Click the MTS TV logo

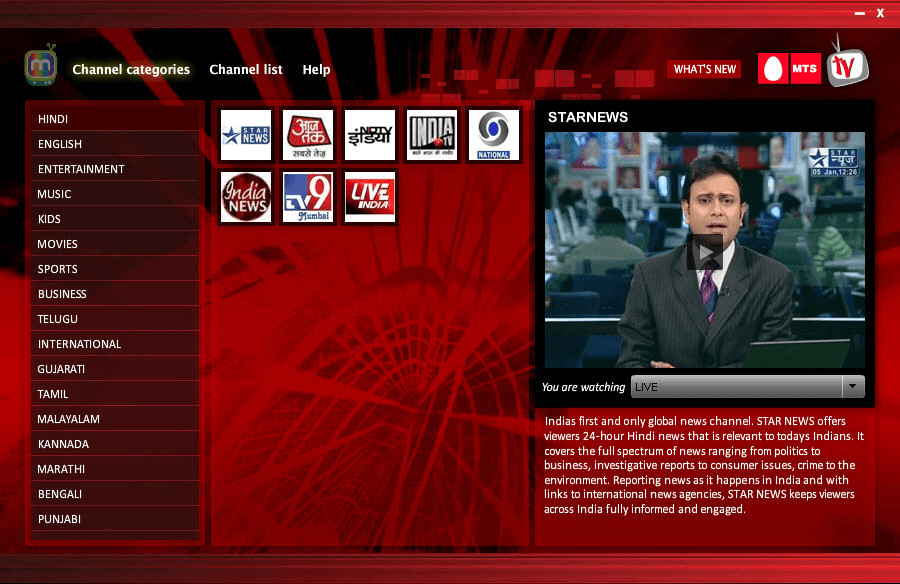pyautogui.click(x=813, y=67)
